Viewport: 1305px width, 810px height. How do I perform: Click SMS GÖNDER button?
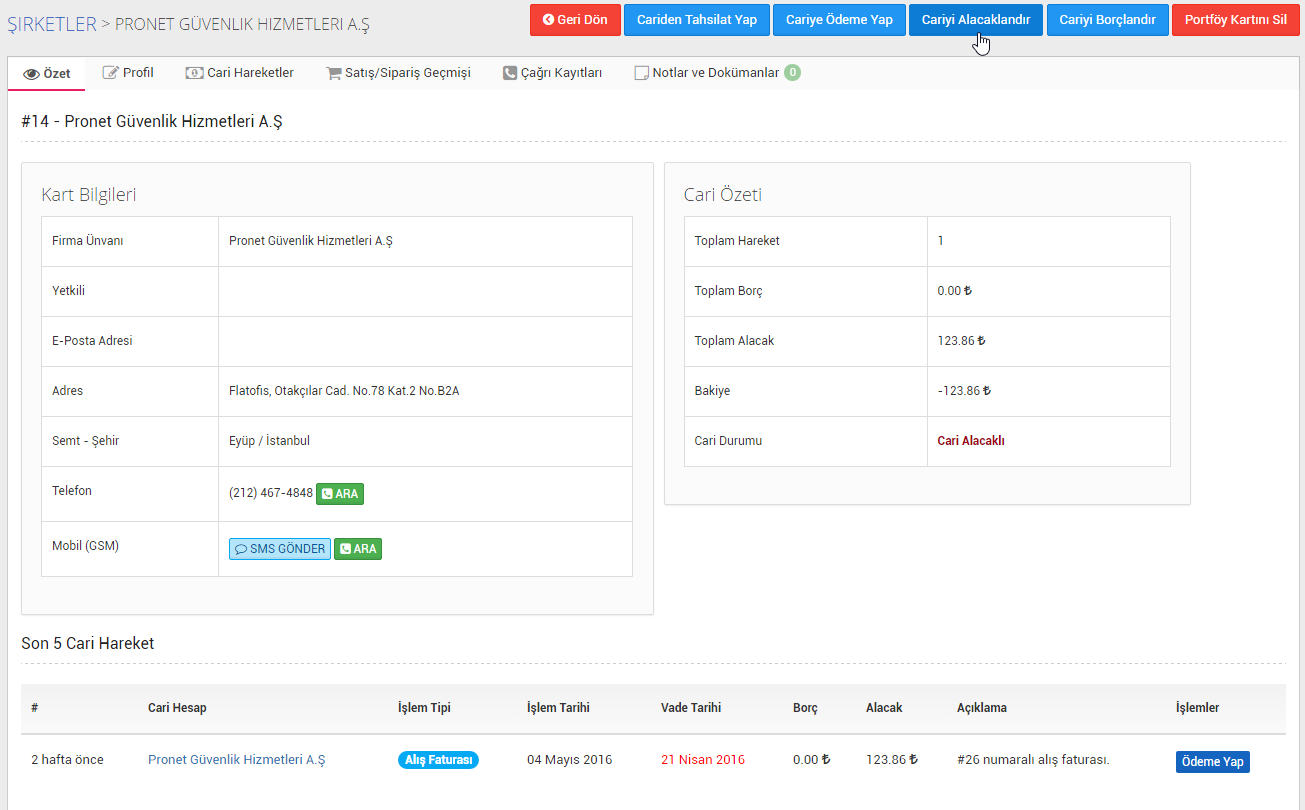coord(280,549)
